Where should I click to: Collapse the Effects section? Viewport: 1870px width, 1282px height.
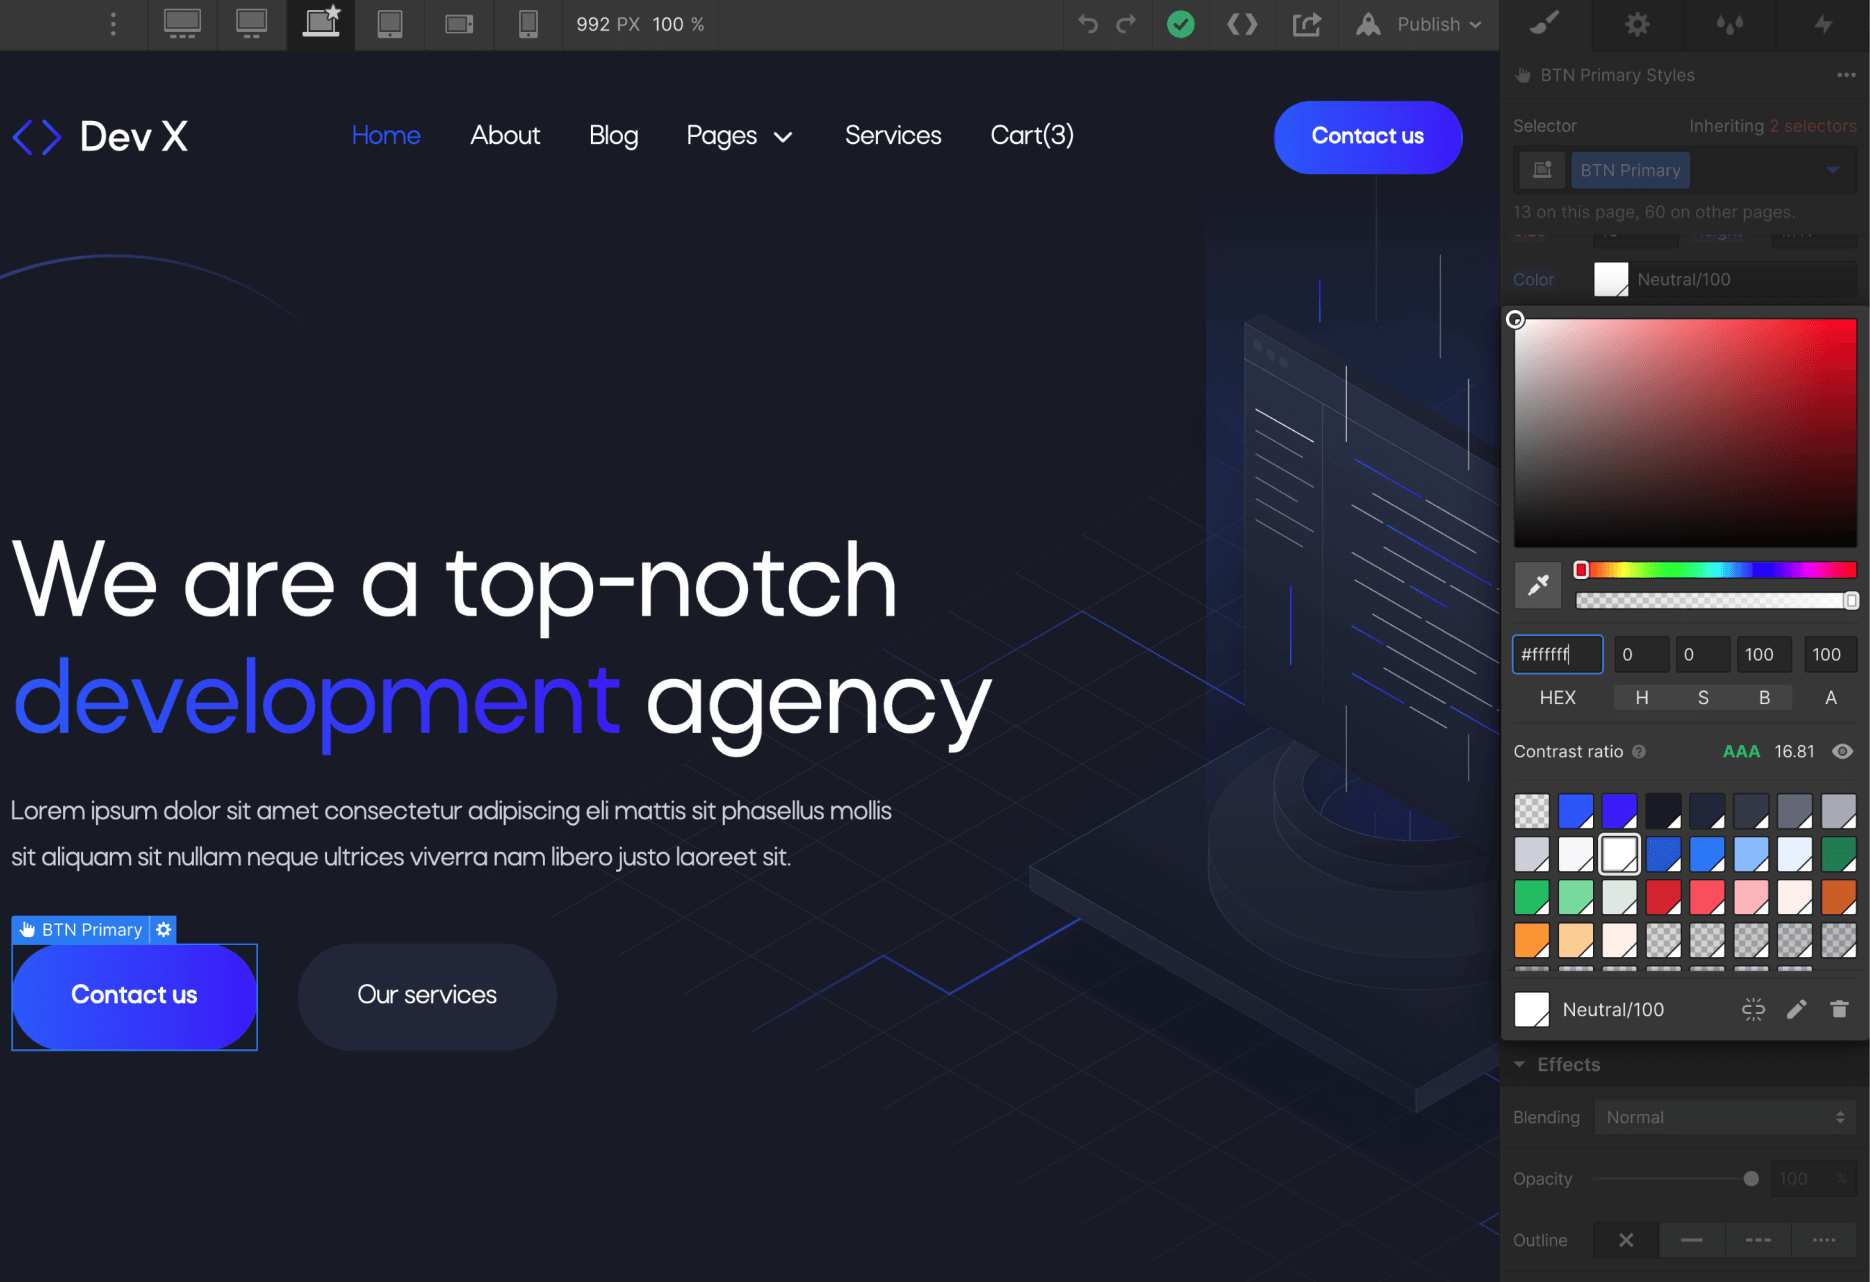pyautogui.click(x=1521, y=1064)
